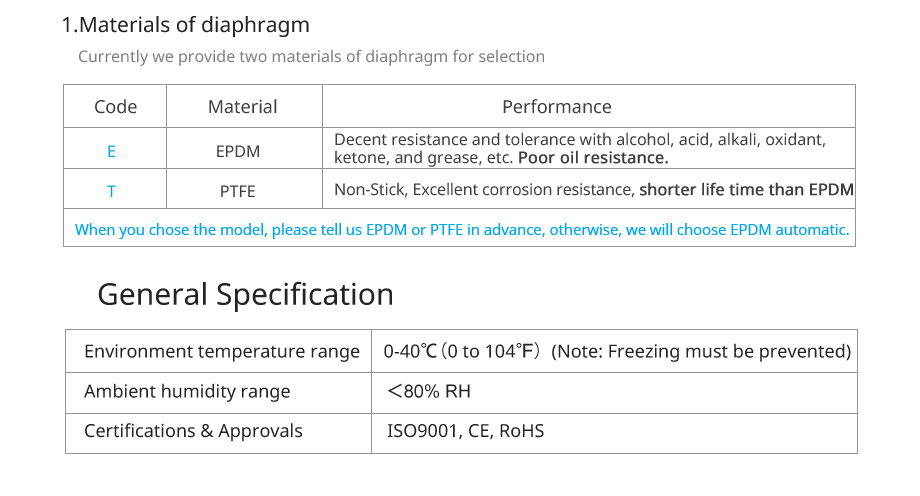
Task: Click the "ISO9001, CE, RoHS" value
Action: (x=465, y=431)
